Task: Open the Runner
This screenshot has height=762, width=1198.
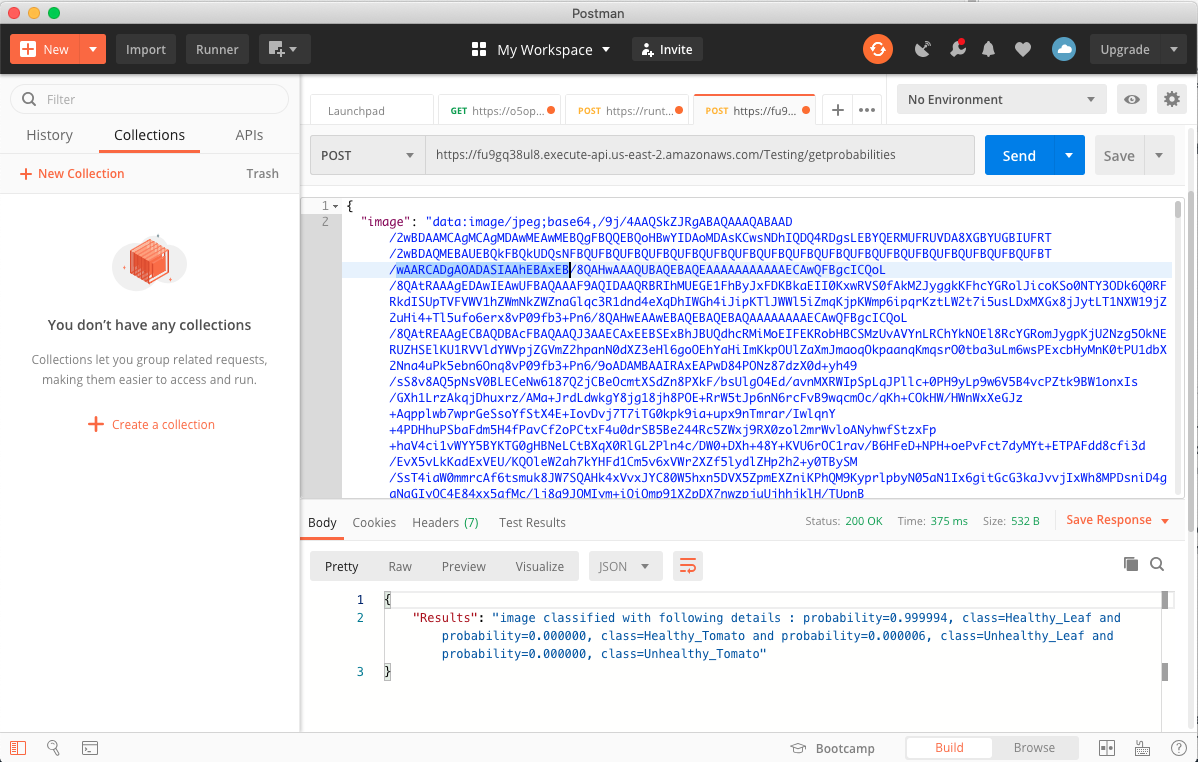Action: click(x=217, y=50)
